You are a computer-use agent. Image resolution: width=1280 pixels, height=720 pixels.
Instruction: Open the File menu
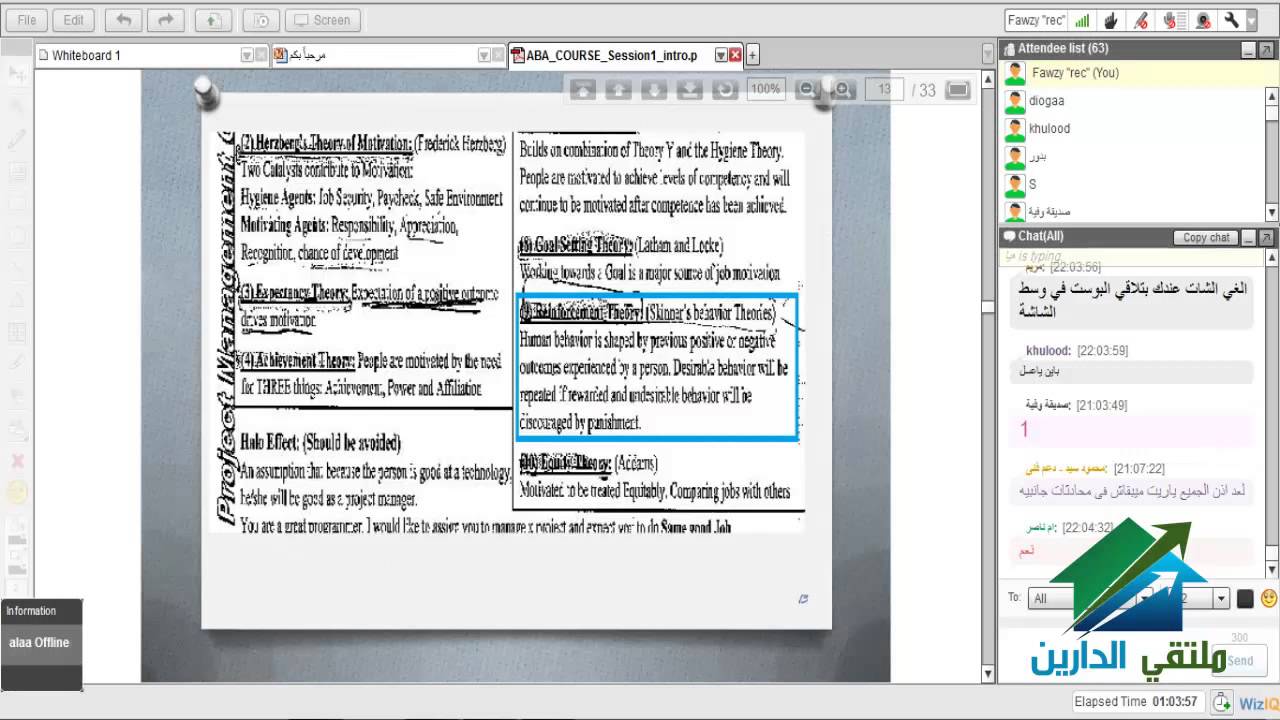point(26,20)
